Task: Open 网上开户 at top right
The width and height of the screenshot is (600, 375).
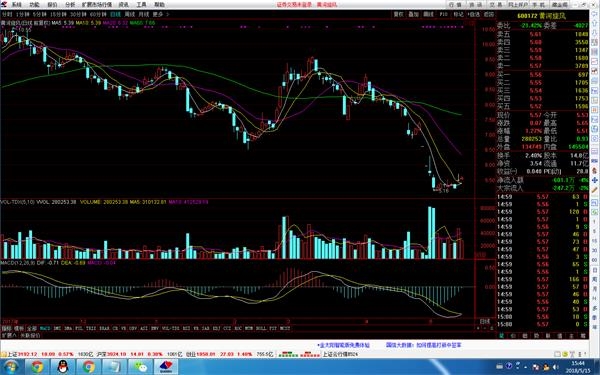Action: tap(518, 5)
